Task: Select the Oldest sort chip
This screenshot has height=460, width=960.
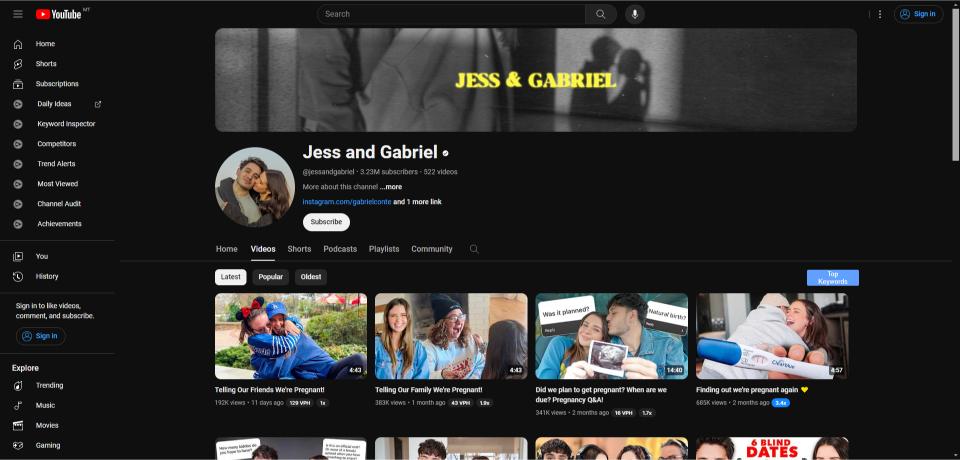Action: click(x=311, y=277)
